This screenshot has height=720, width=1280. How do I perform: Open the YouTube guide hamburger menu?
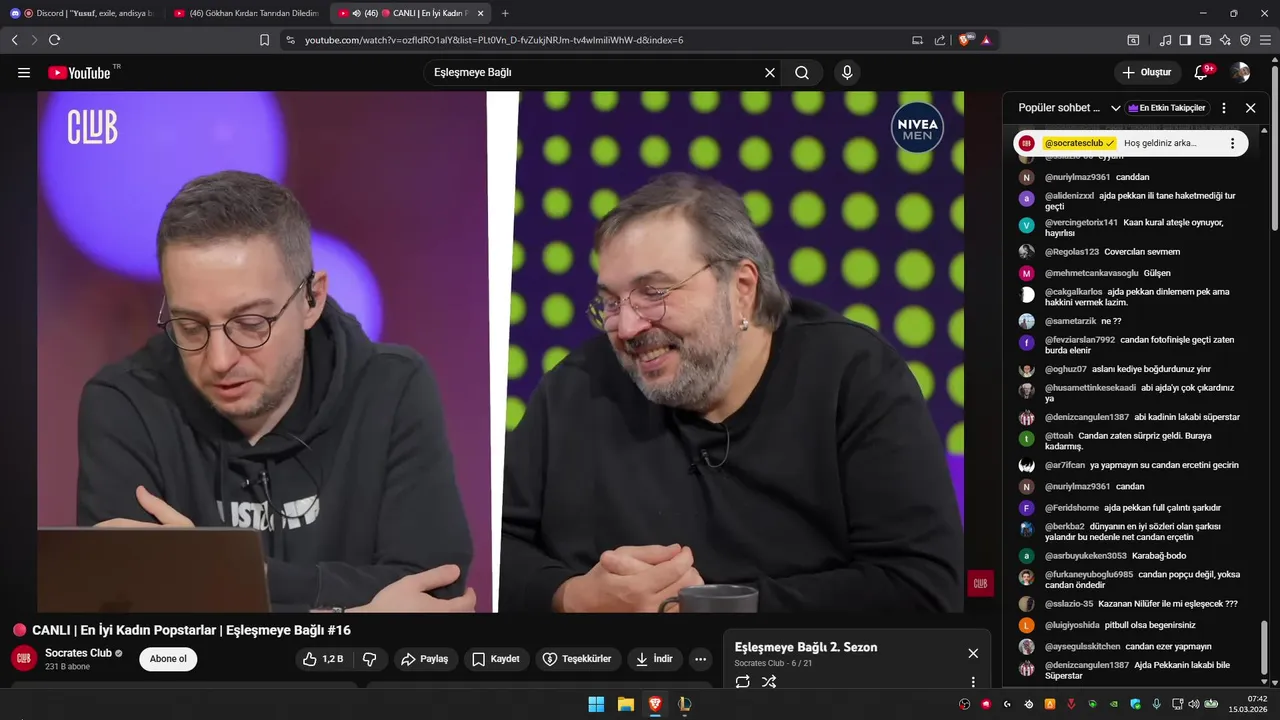coord(24,72)
